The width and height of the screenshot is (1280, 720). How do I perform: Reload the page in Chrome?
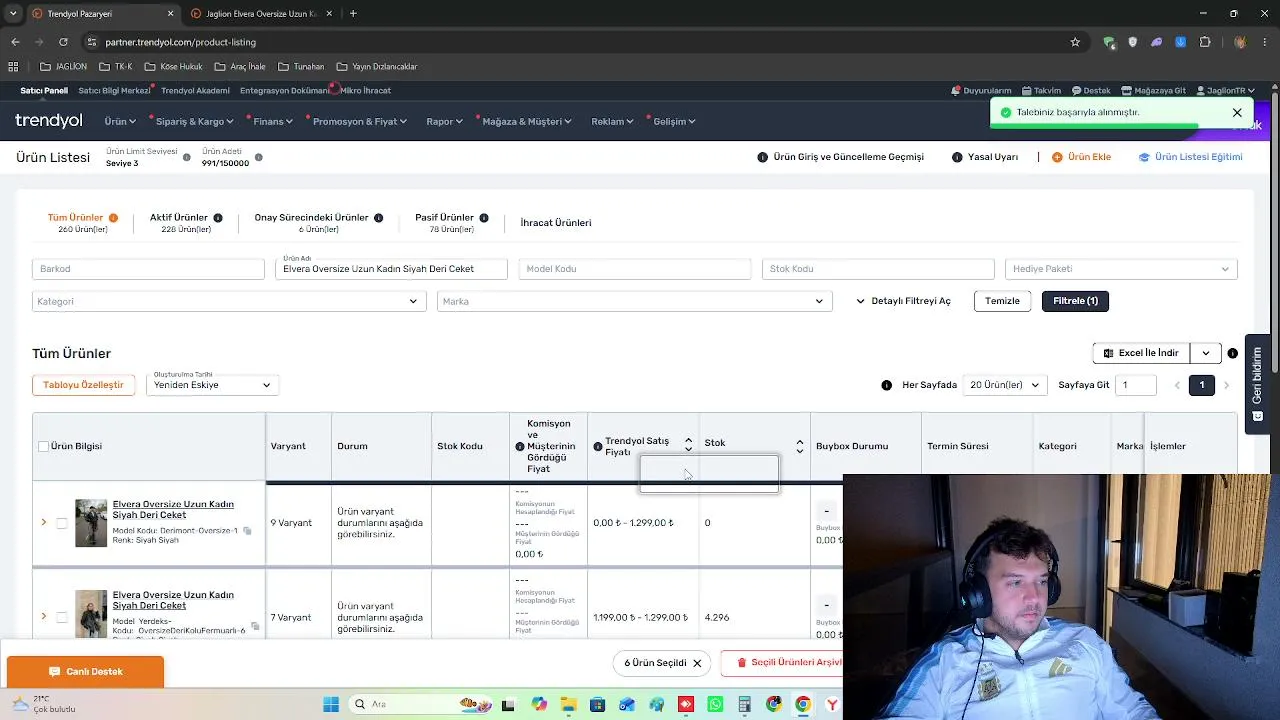[63, 42]
